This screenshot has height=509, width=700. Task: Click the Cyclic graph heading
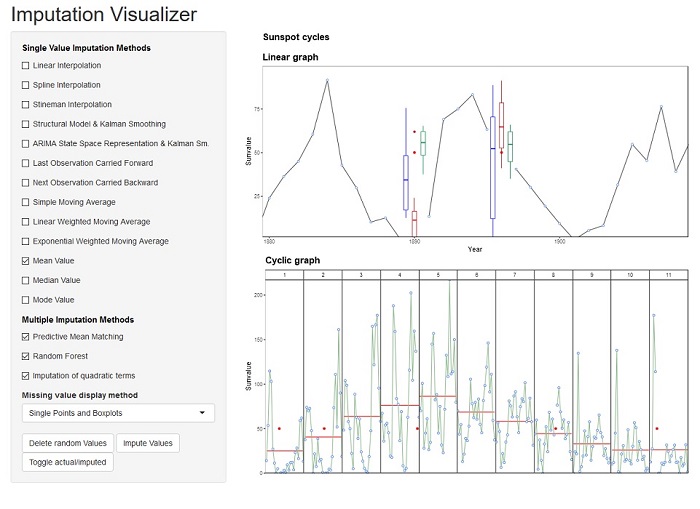(x=292, y=260)
